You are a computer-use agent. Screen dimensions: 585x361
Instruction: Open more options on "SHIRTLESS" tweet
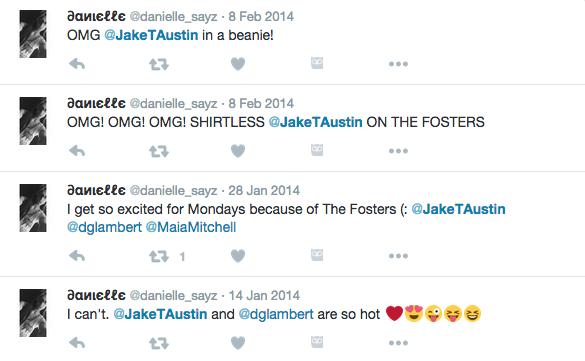click(x=398, y=151)
